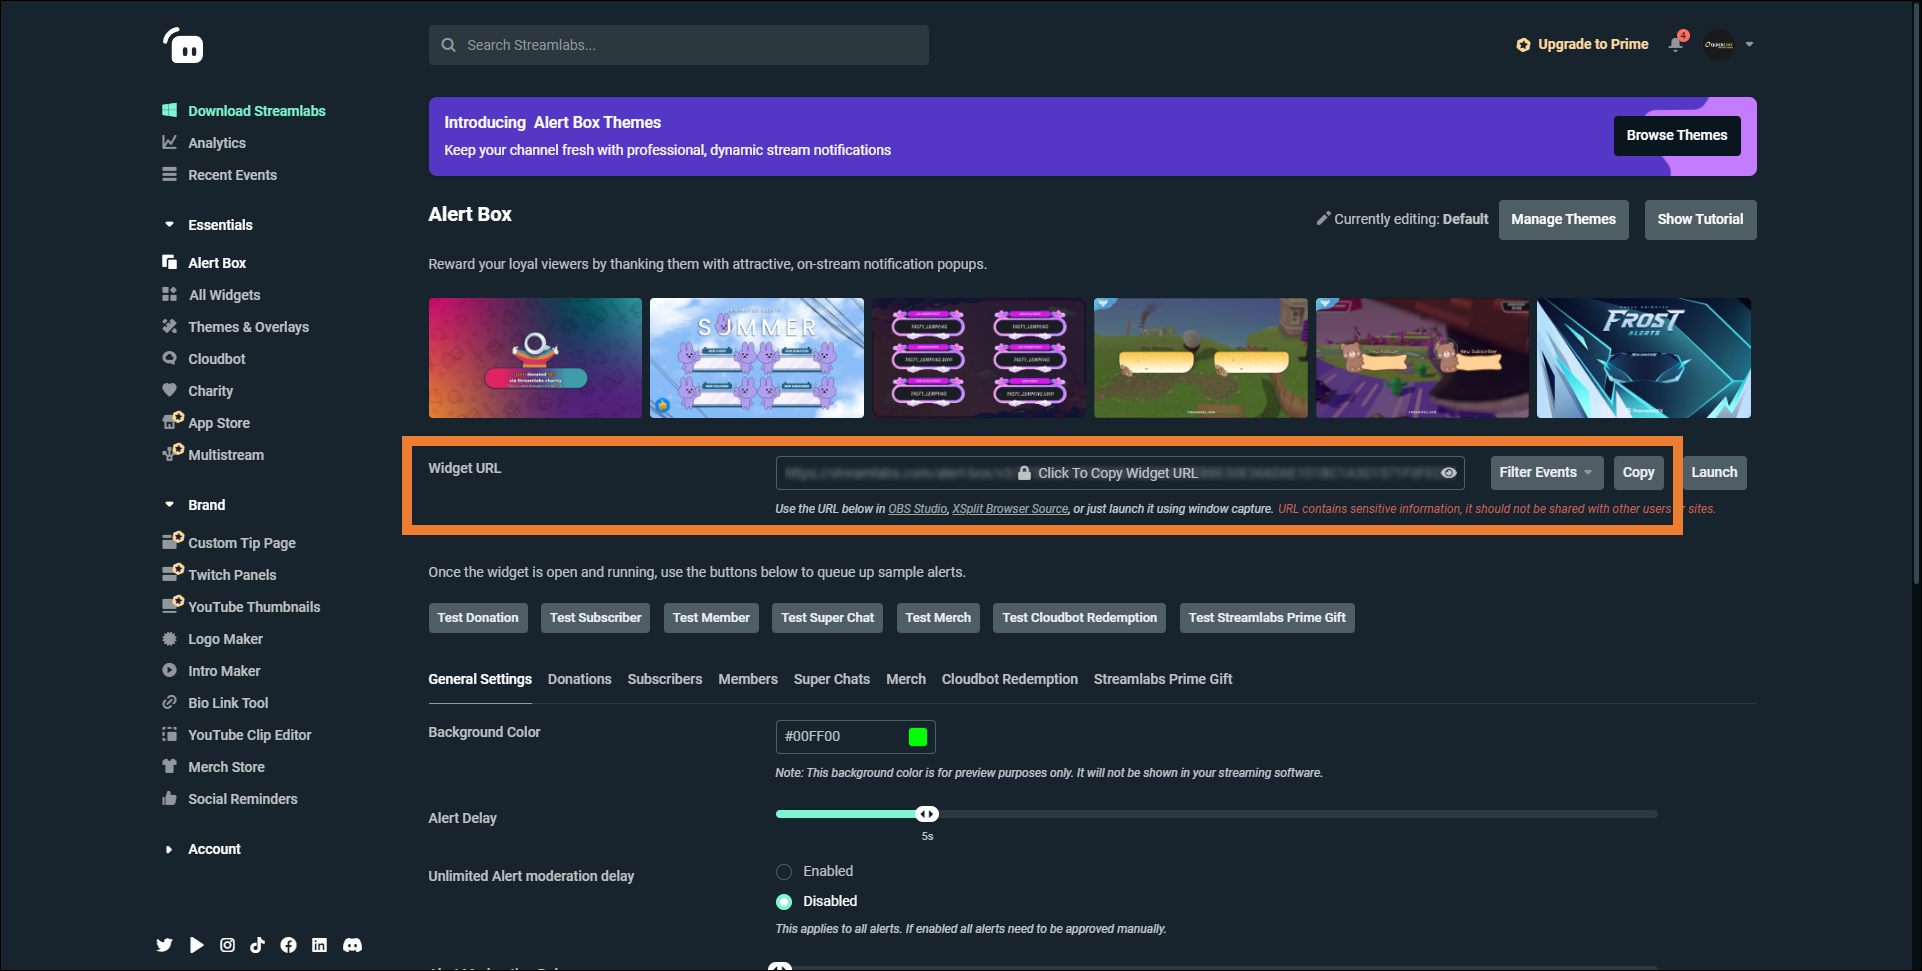Image resolution: width=1922 pixels, height=971 pixels.
Task: Click the Discord icon in footer
Action: (352, 945)
